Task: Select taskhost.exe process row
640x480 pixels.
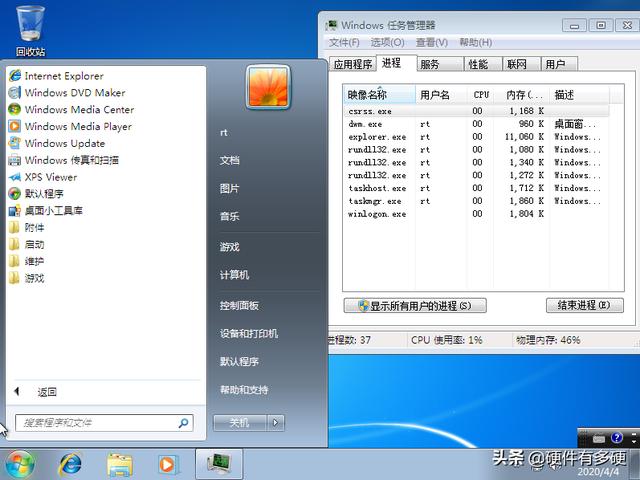Action: 477,188
